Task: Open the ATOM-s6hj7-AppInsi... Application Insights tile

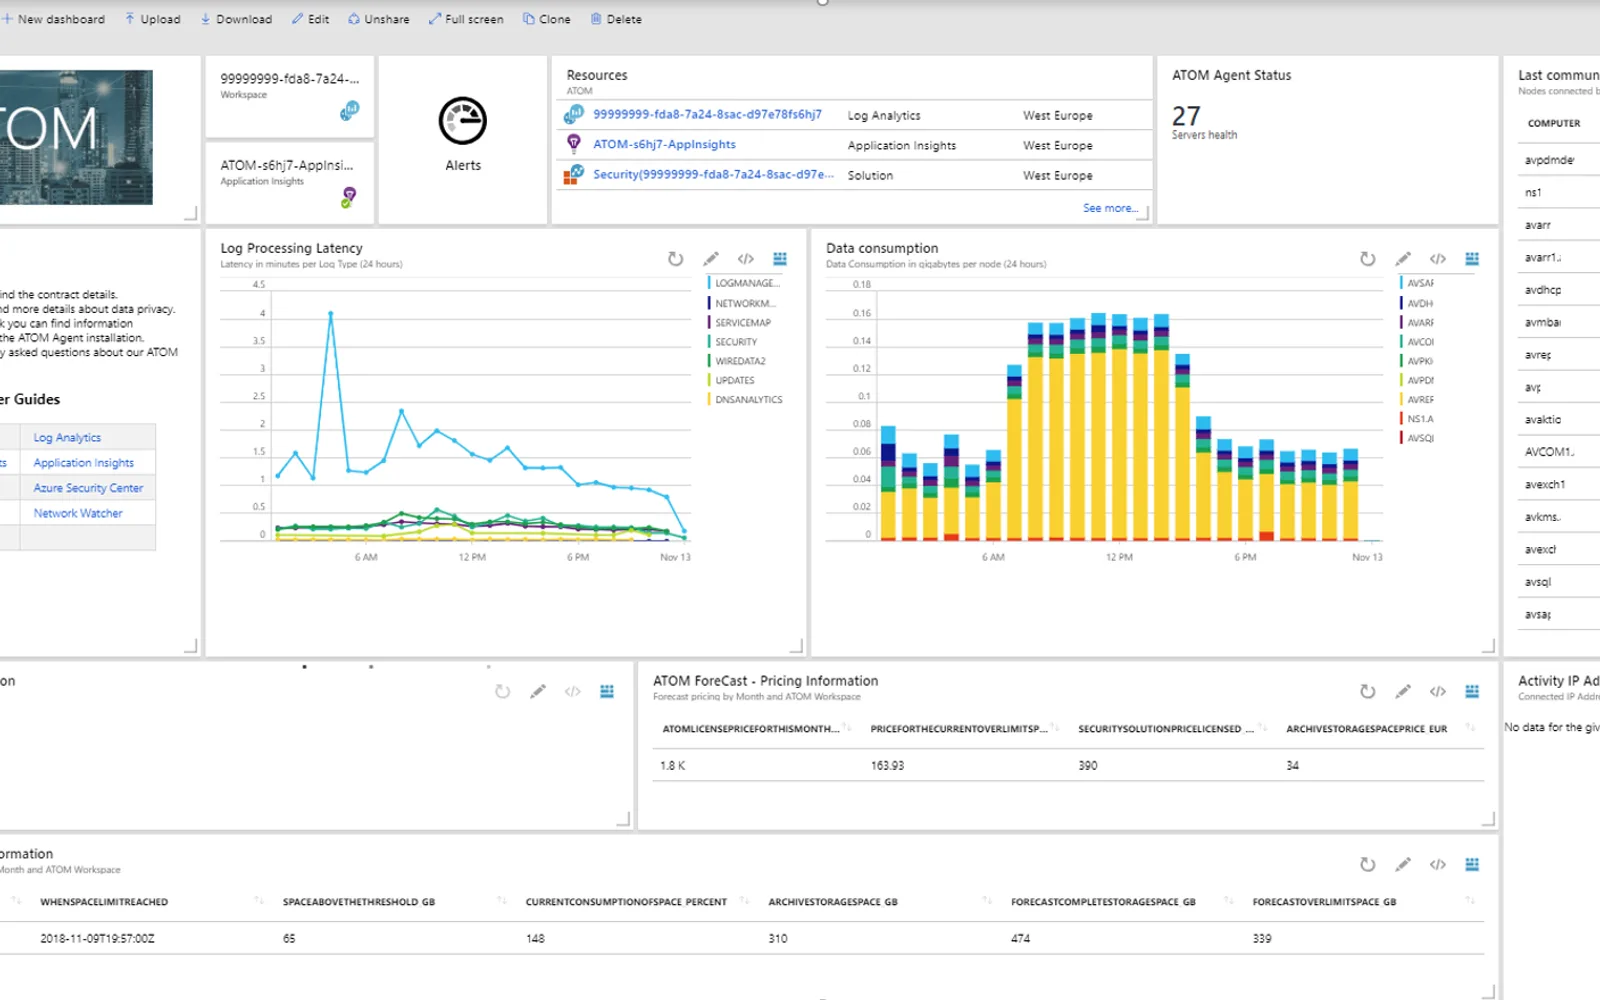Action: point(289,183)
